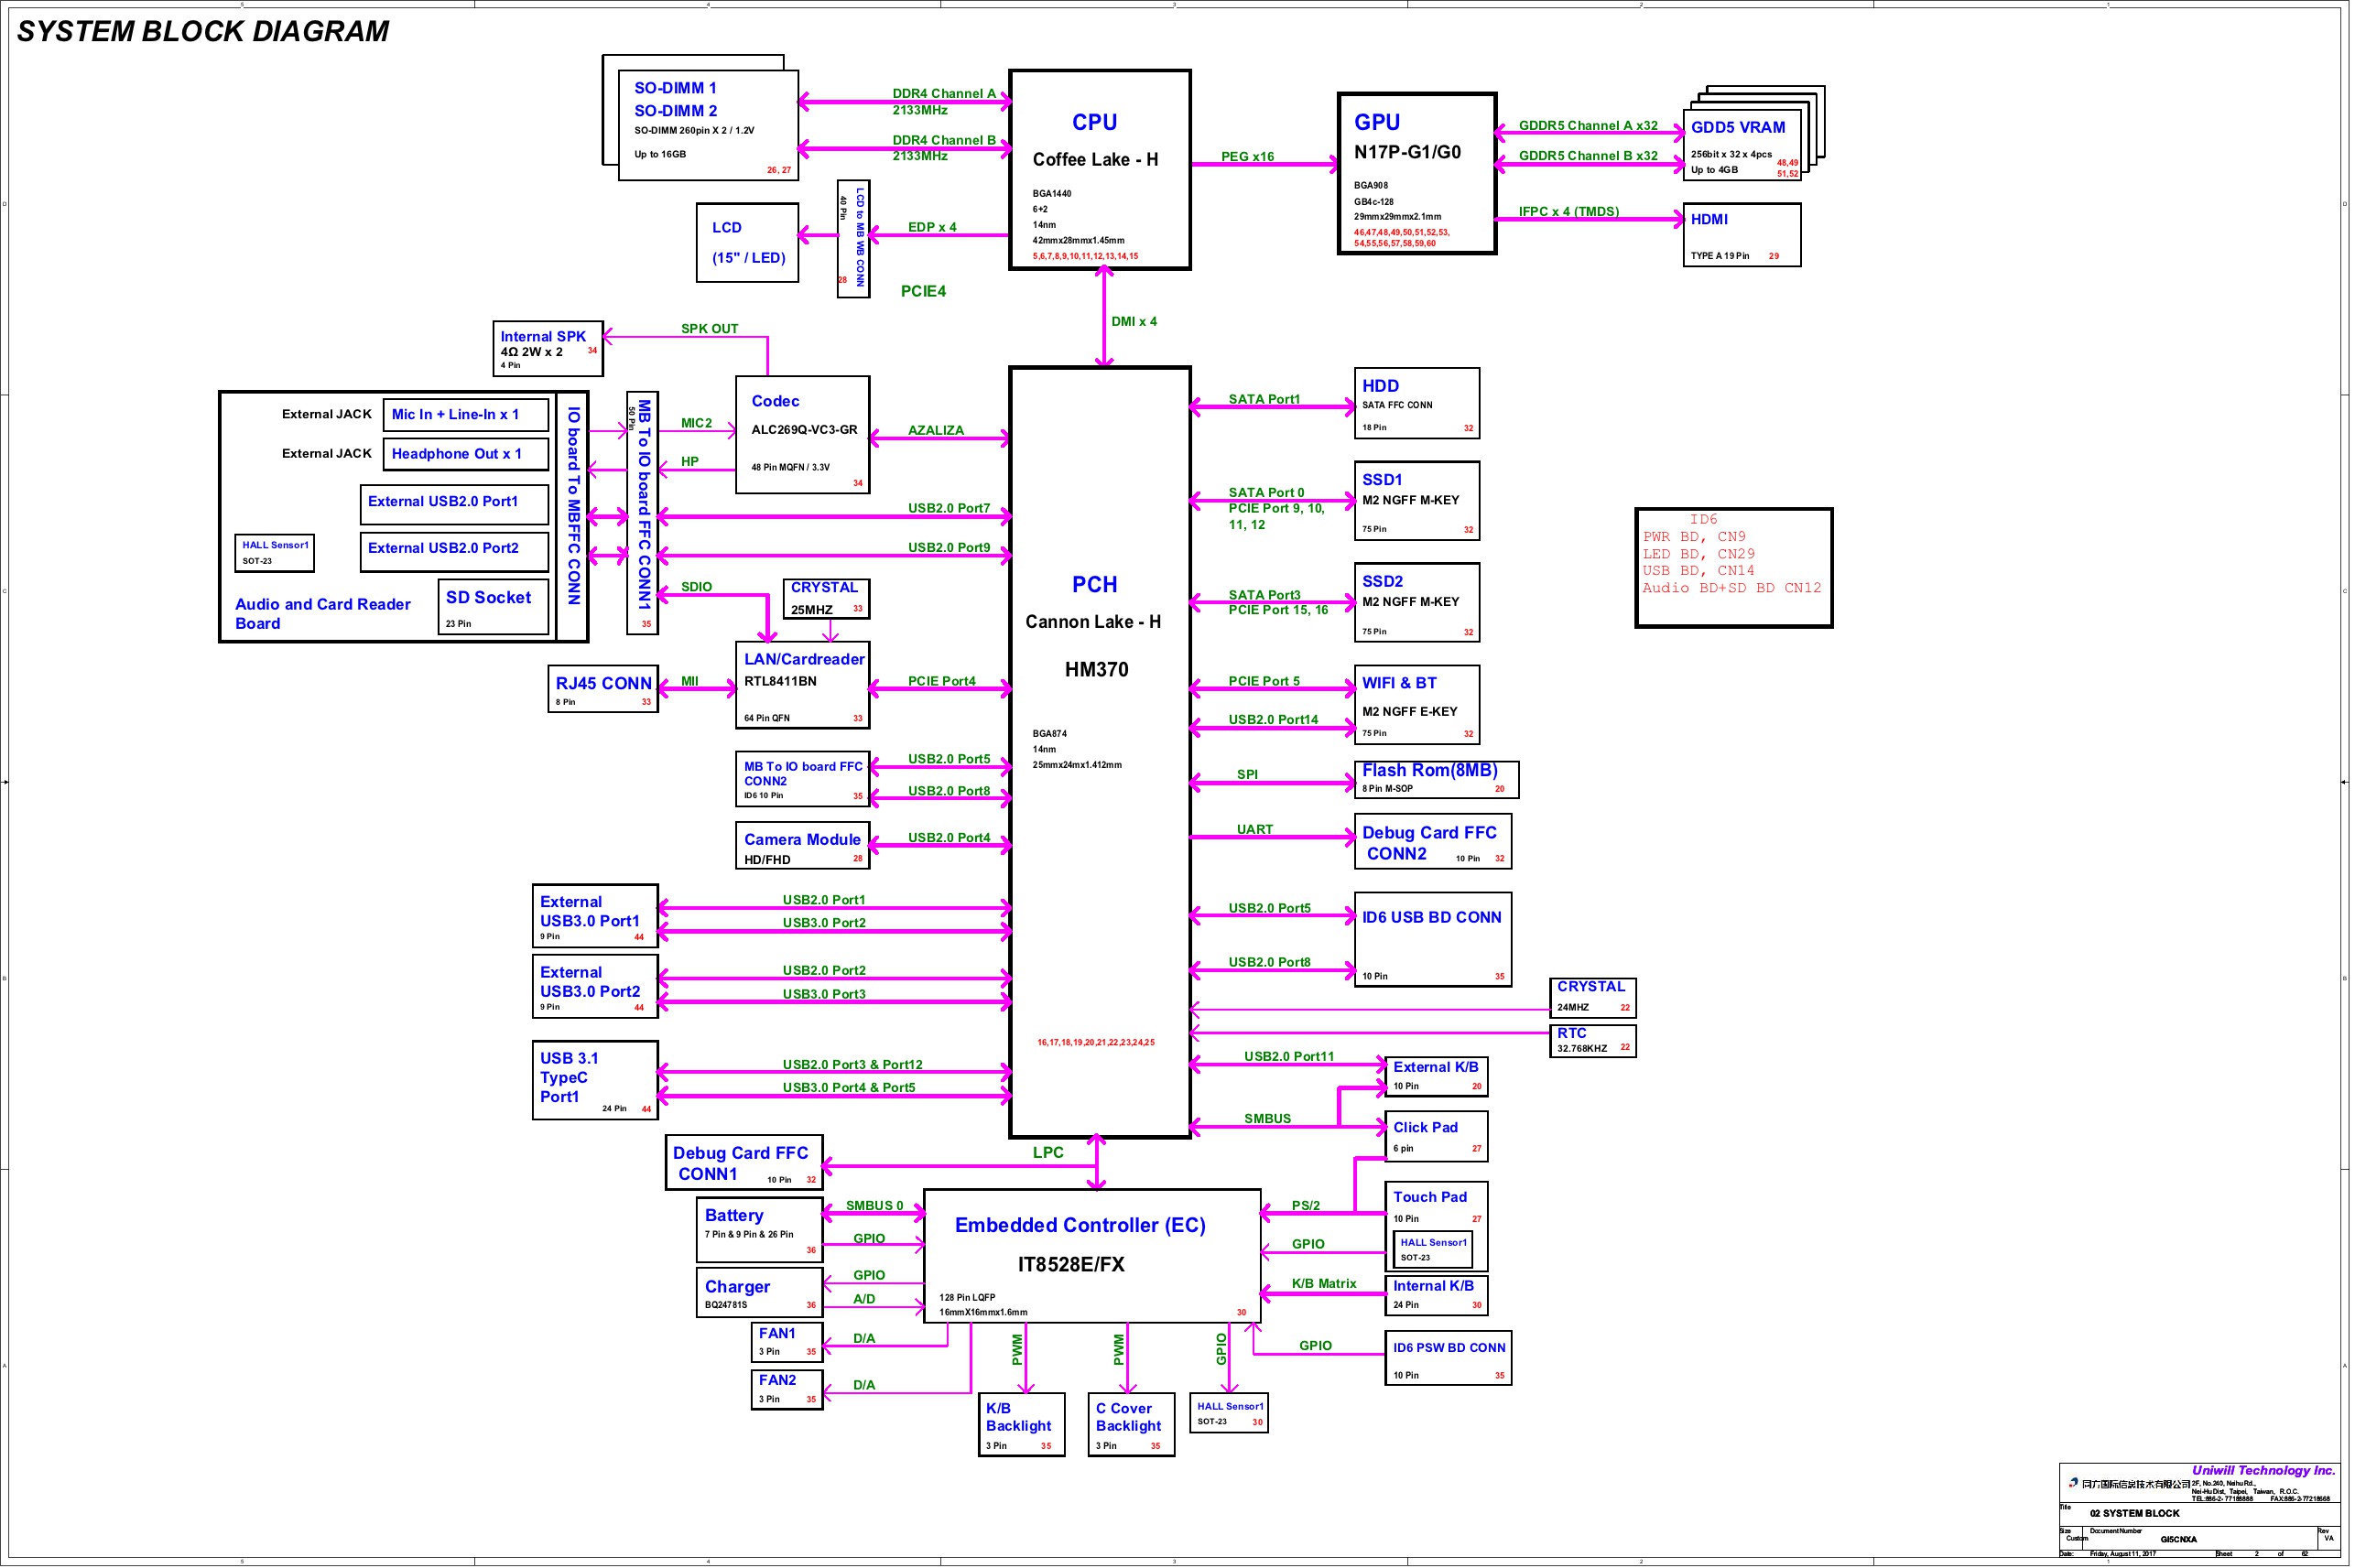This screenshot has width=2355, height=1568.
Task: Click the RTC 32.768KHZ block
Action: pyautogui.click(x=1592, y=1041)
